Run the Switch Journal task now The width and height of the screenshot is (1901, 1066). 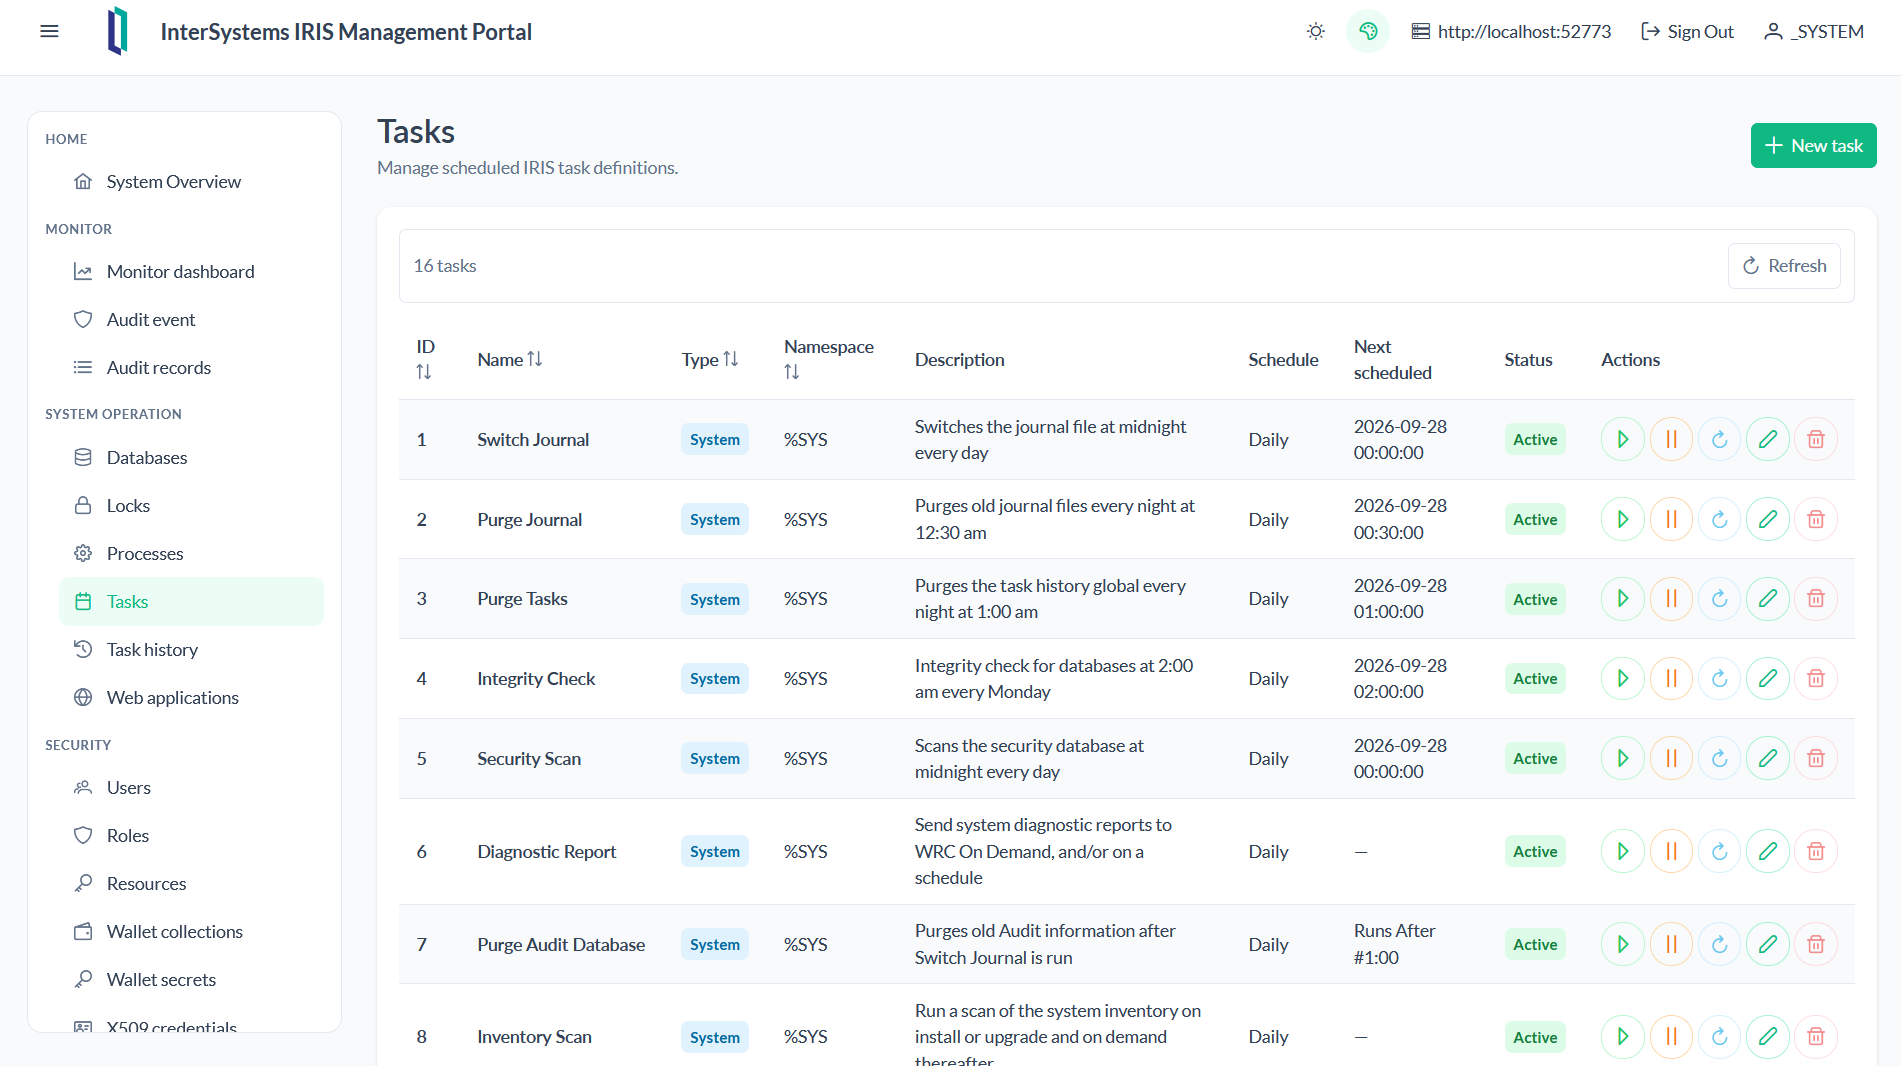tap(1623, 439)
